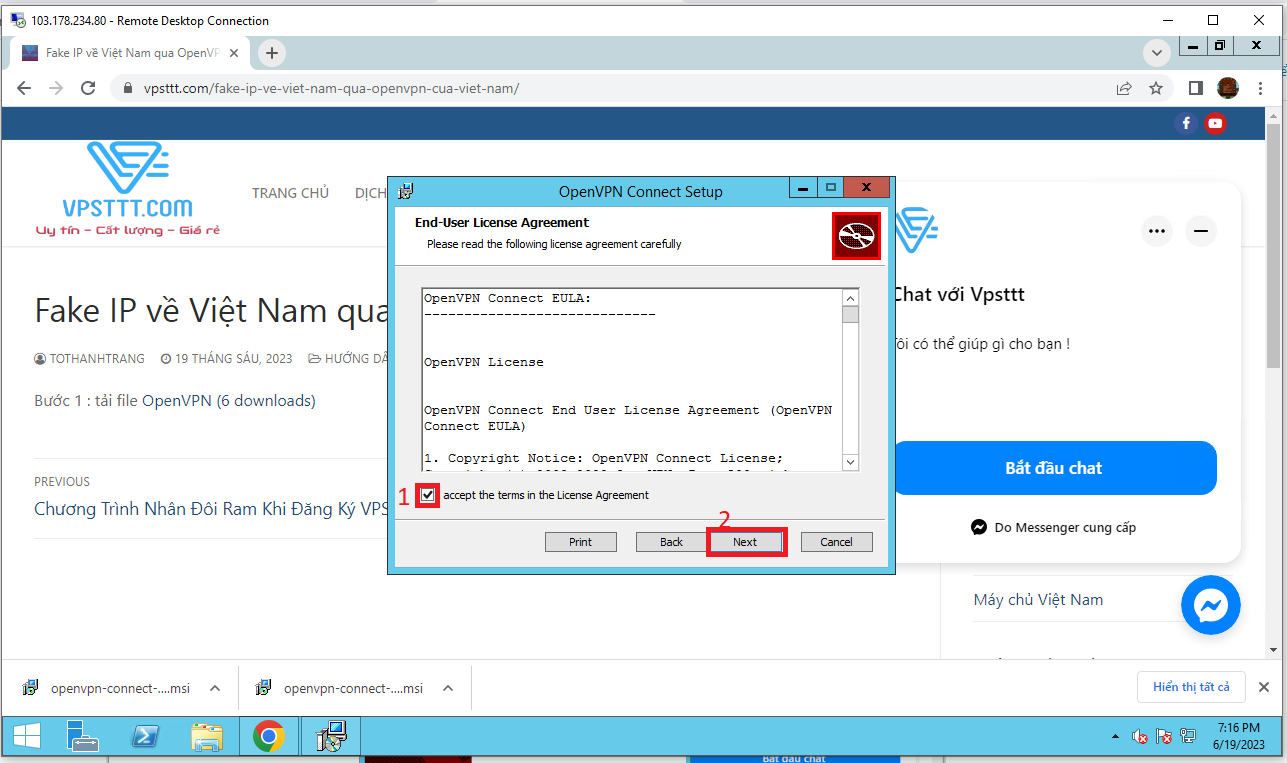Click the Back button in setup dialog
The width and height of the screenshot is (1287, 763).
[x=672, y=542]
